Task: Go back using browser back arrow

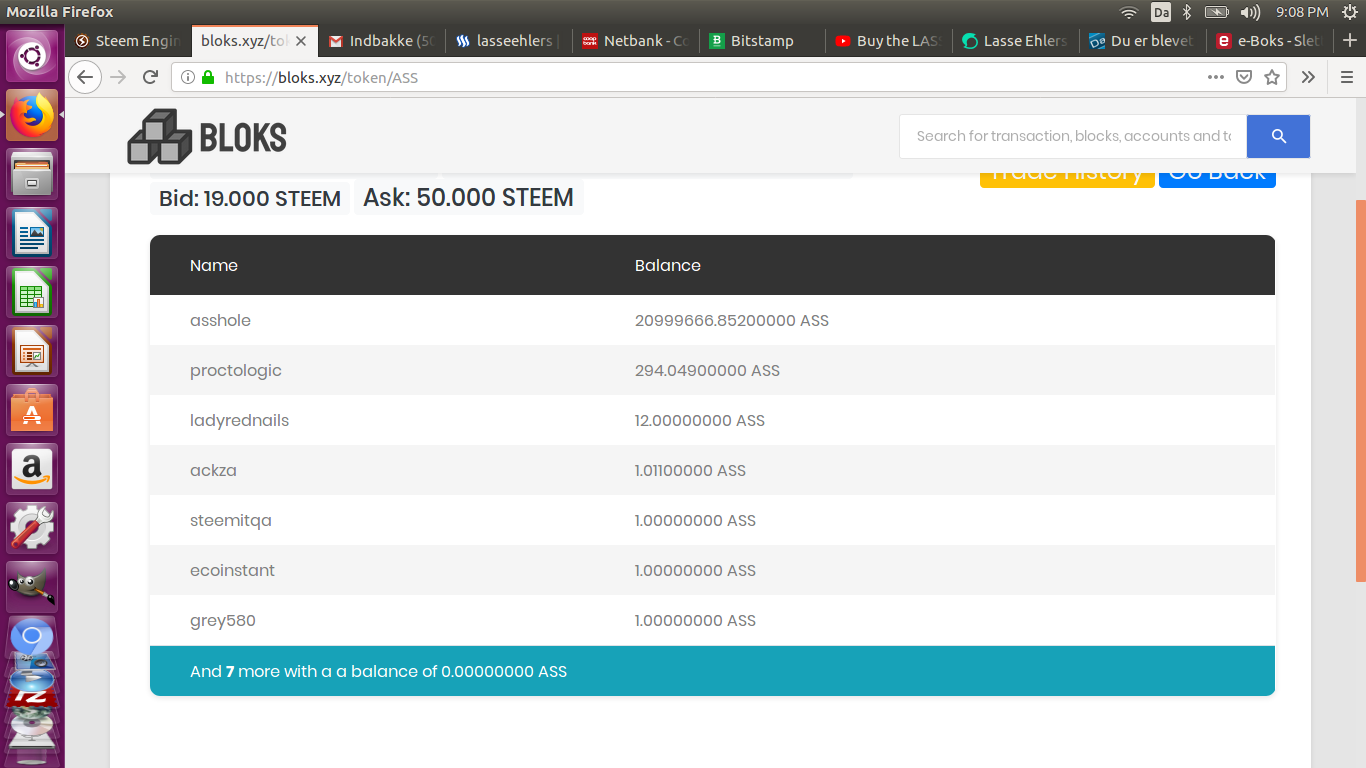Action: click(85, 77)
